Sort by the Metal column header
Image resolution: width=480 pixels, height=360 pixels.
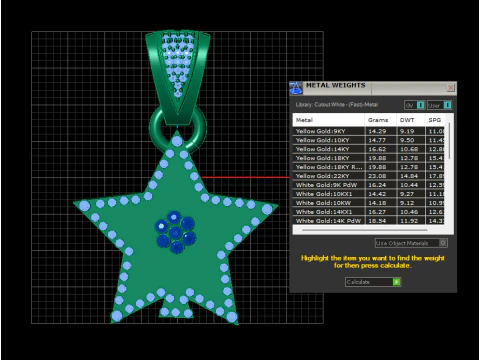[329, 120]
